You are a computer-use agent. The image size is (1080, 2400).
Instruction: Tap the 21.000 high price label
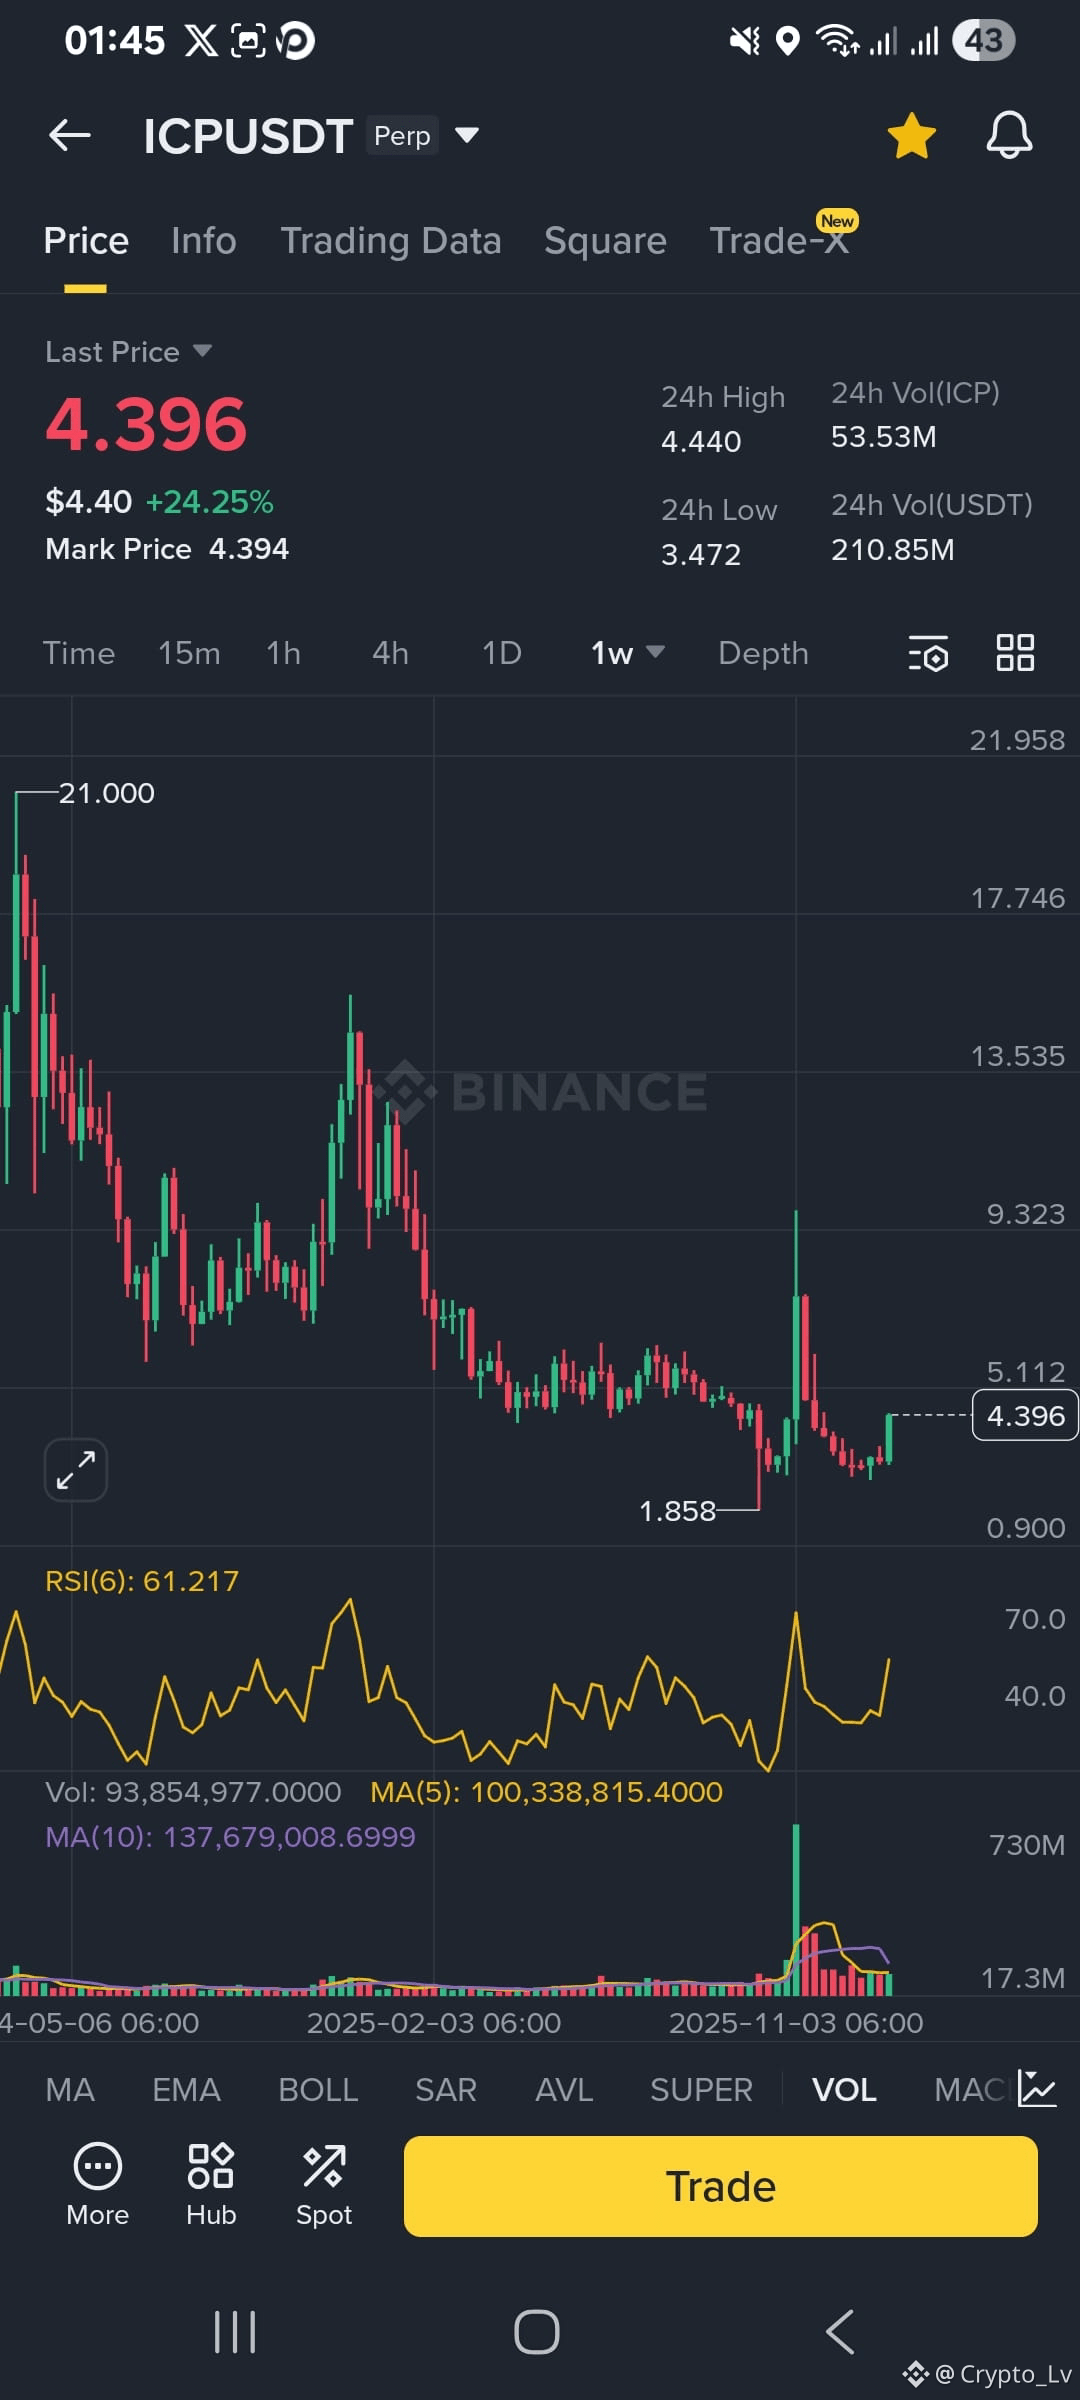[106, 793]
